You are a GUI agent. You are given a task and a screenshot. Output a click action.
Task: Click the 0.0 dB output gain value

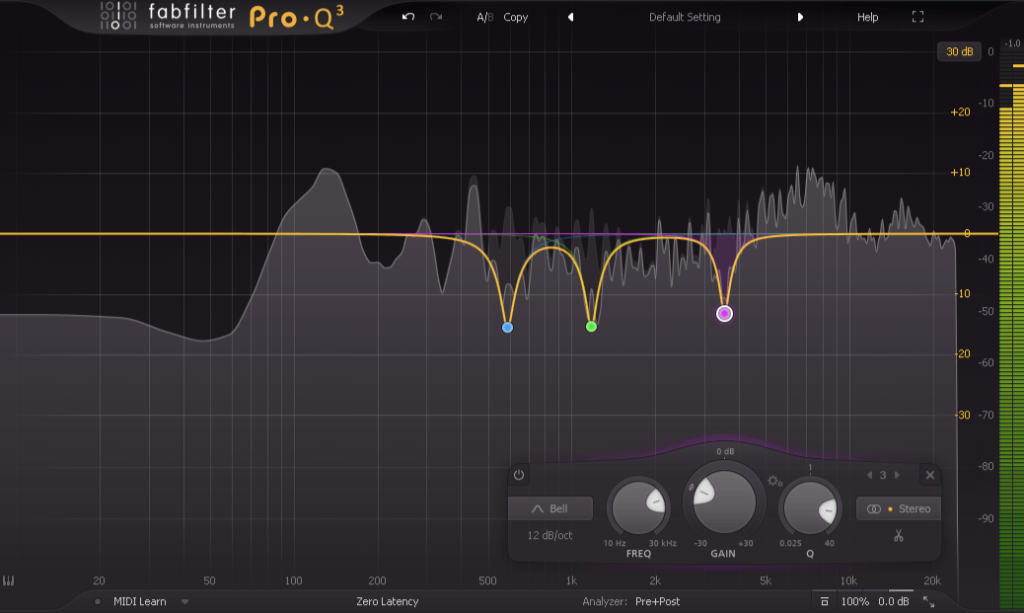(893, 601)
